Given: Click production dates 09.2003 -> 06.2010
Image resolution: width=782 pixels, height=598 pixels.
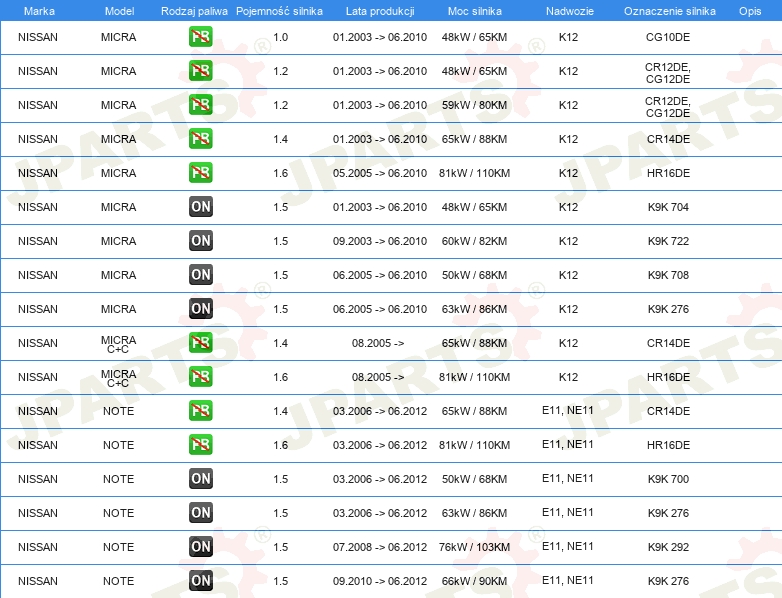Looking at the screenshot, I should [380, 241].
